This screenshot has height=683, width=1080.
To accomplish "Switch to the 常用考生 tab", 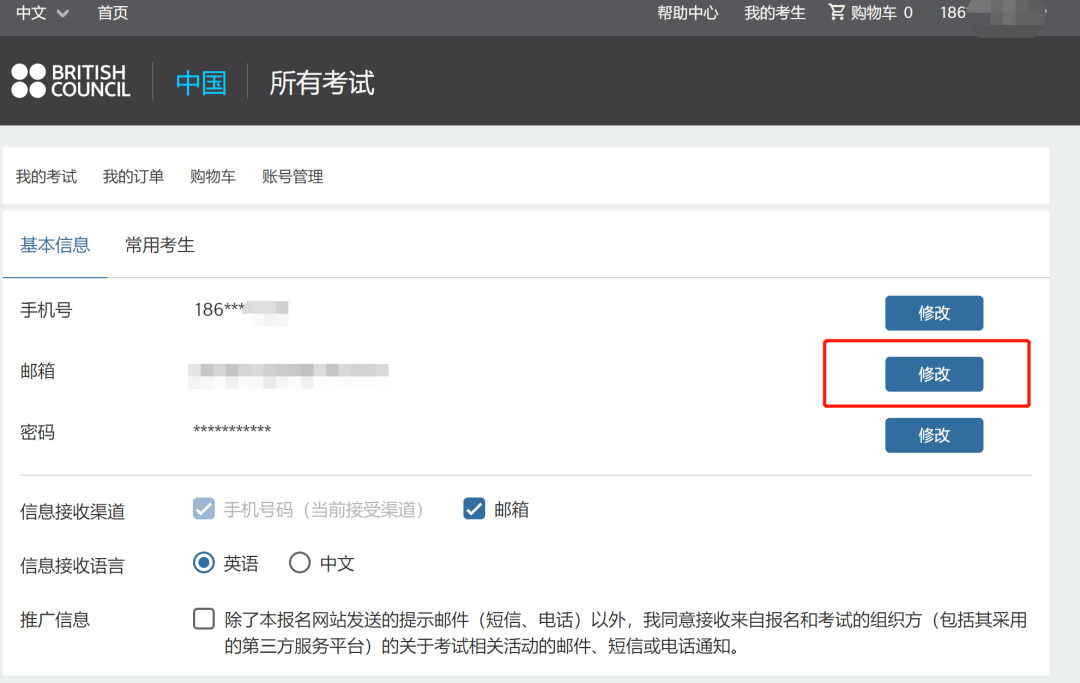I will (159, 243).
